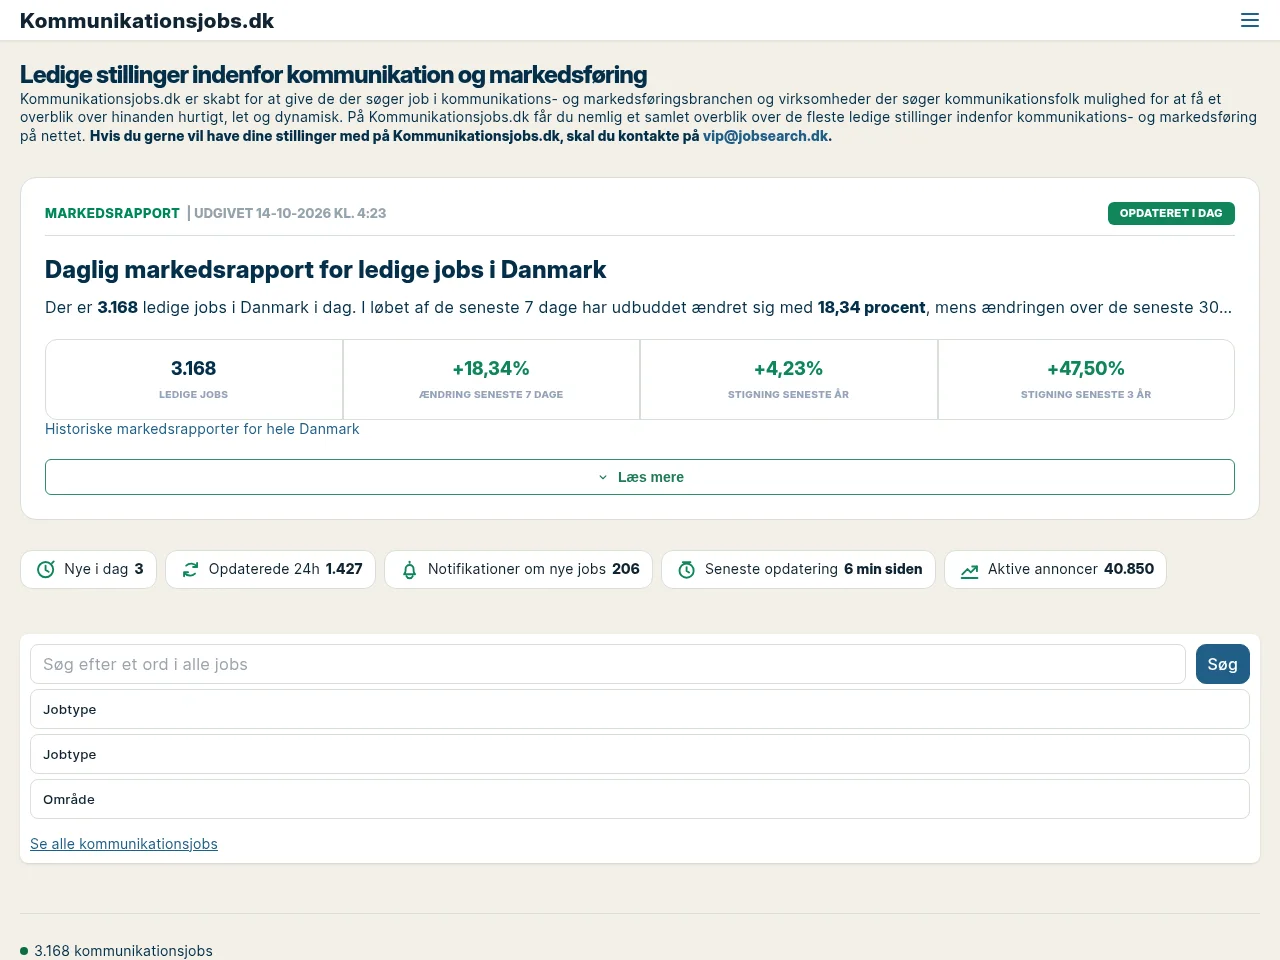Click the Opdateret i dag badge

click(x=1171, y=213)
